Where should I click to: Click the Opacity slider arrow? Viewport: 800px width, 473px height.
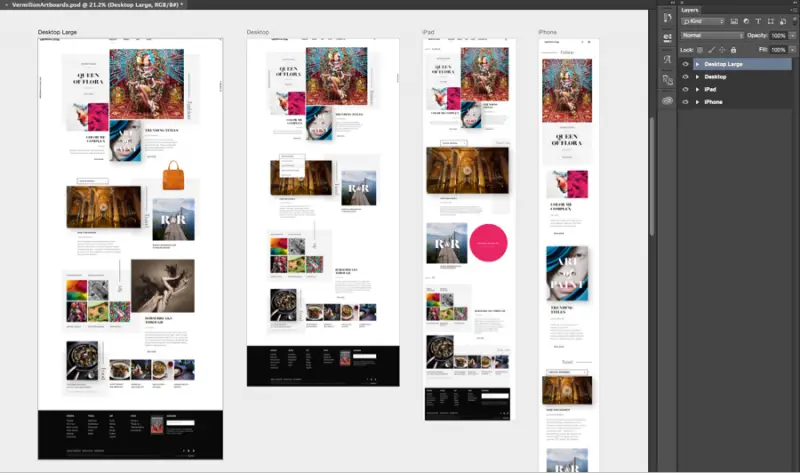(x=792, y=36)
